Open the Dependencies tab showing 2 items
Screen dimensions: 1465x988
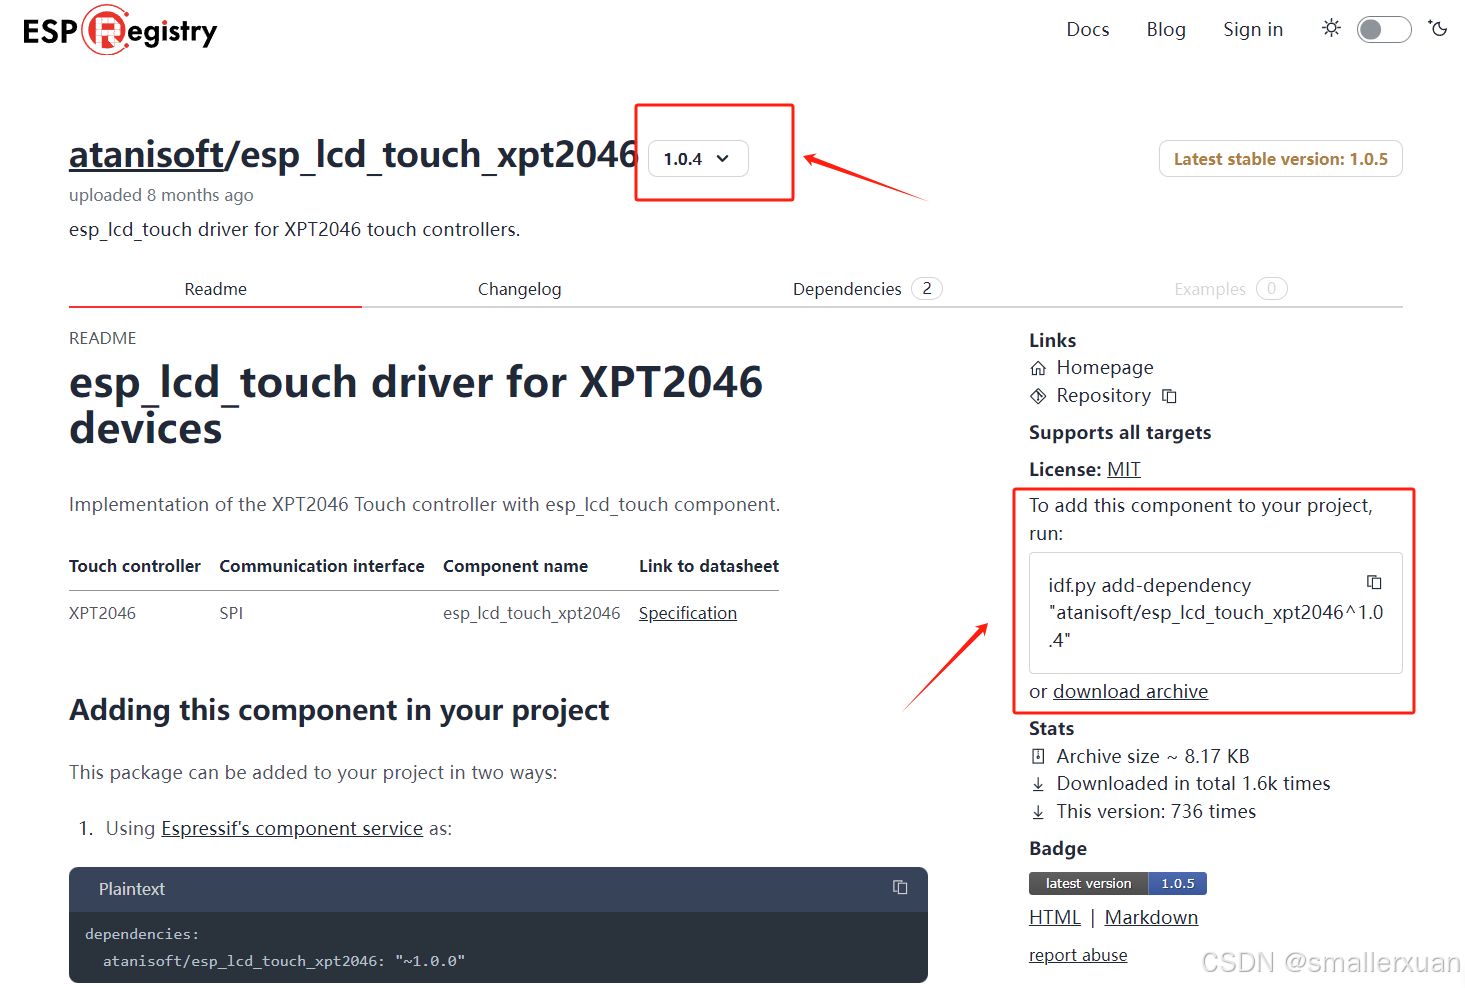pyautogui.click(x=847, y=289)
